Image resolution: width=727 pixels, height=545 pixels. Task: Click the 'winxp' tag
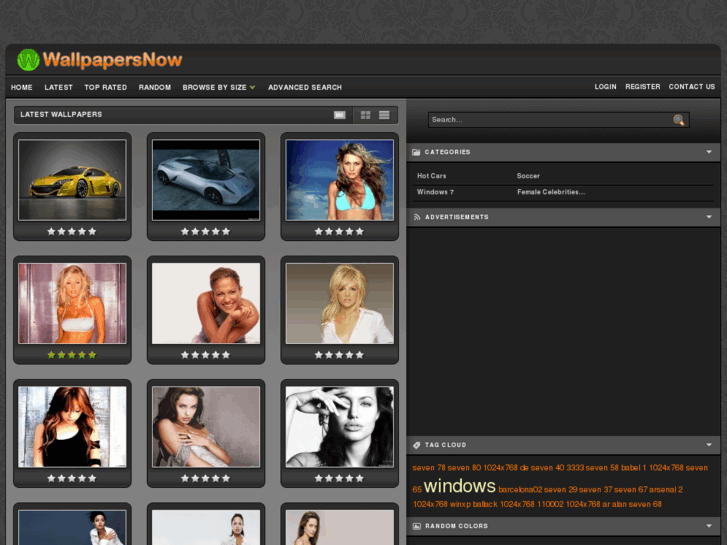[x=460, y=504]
